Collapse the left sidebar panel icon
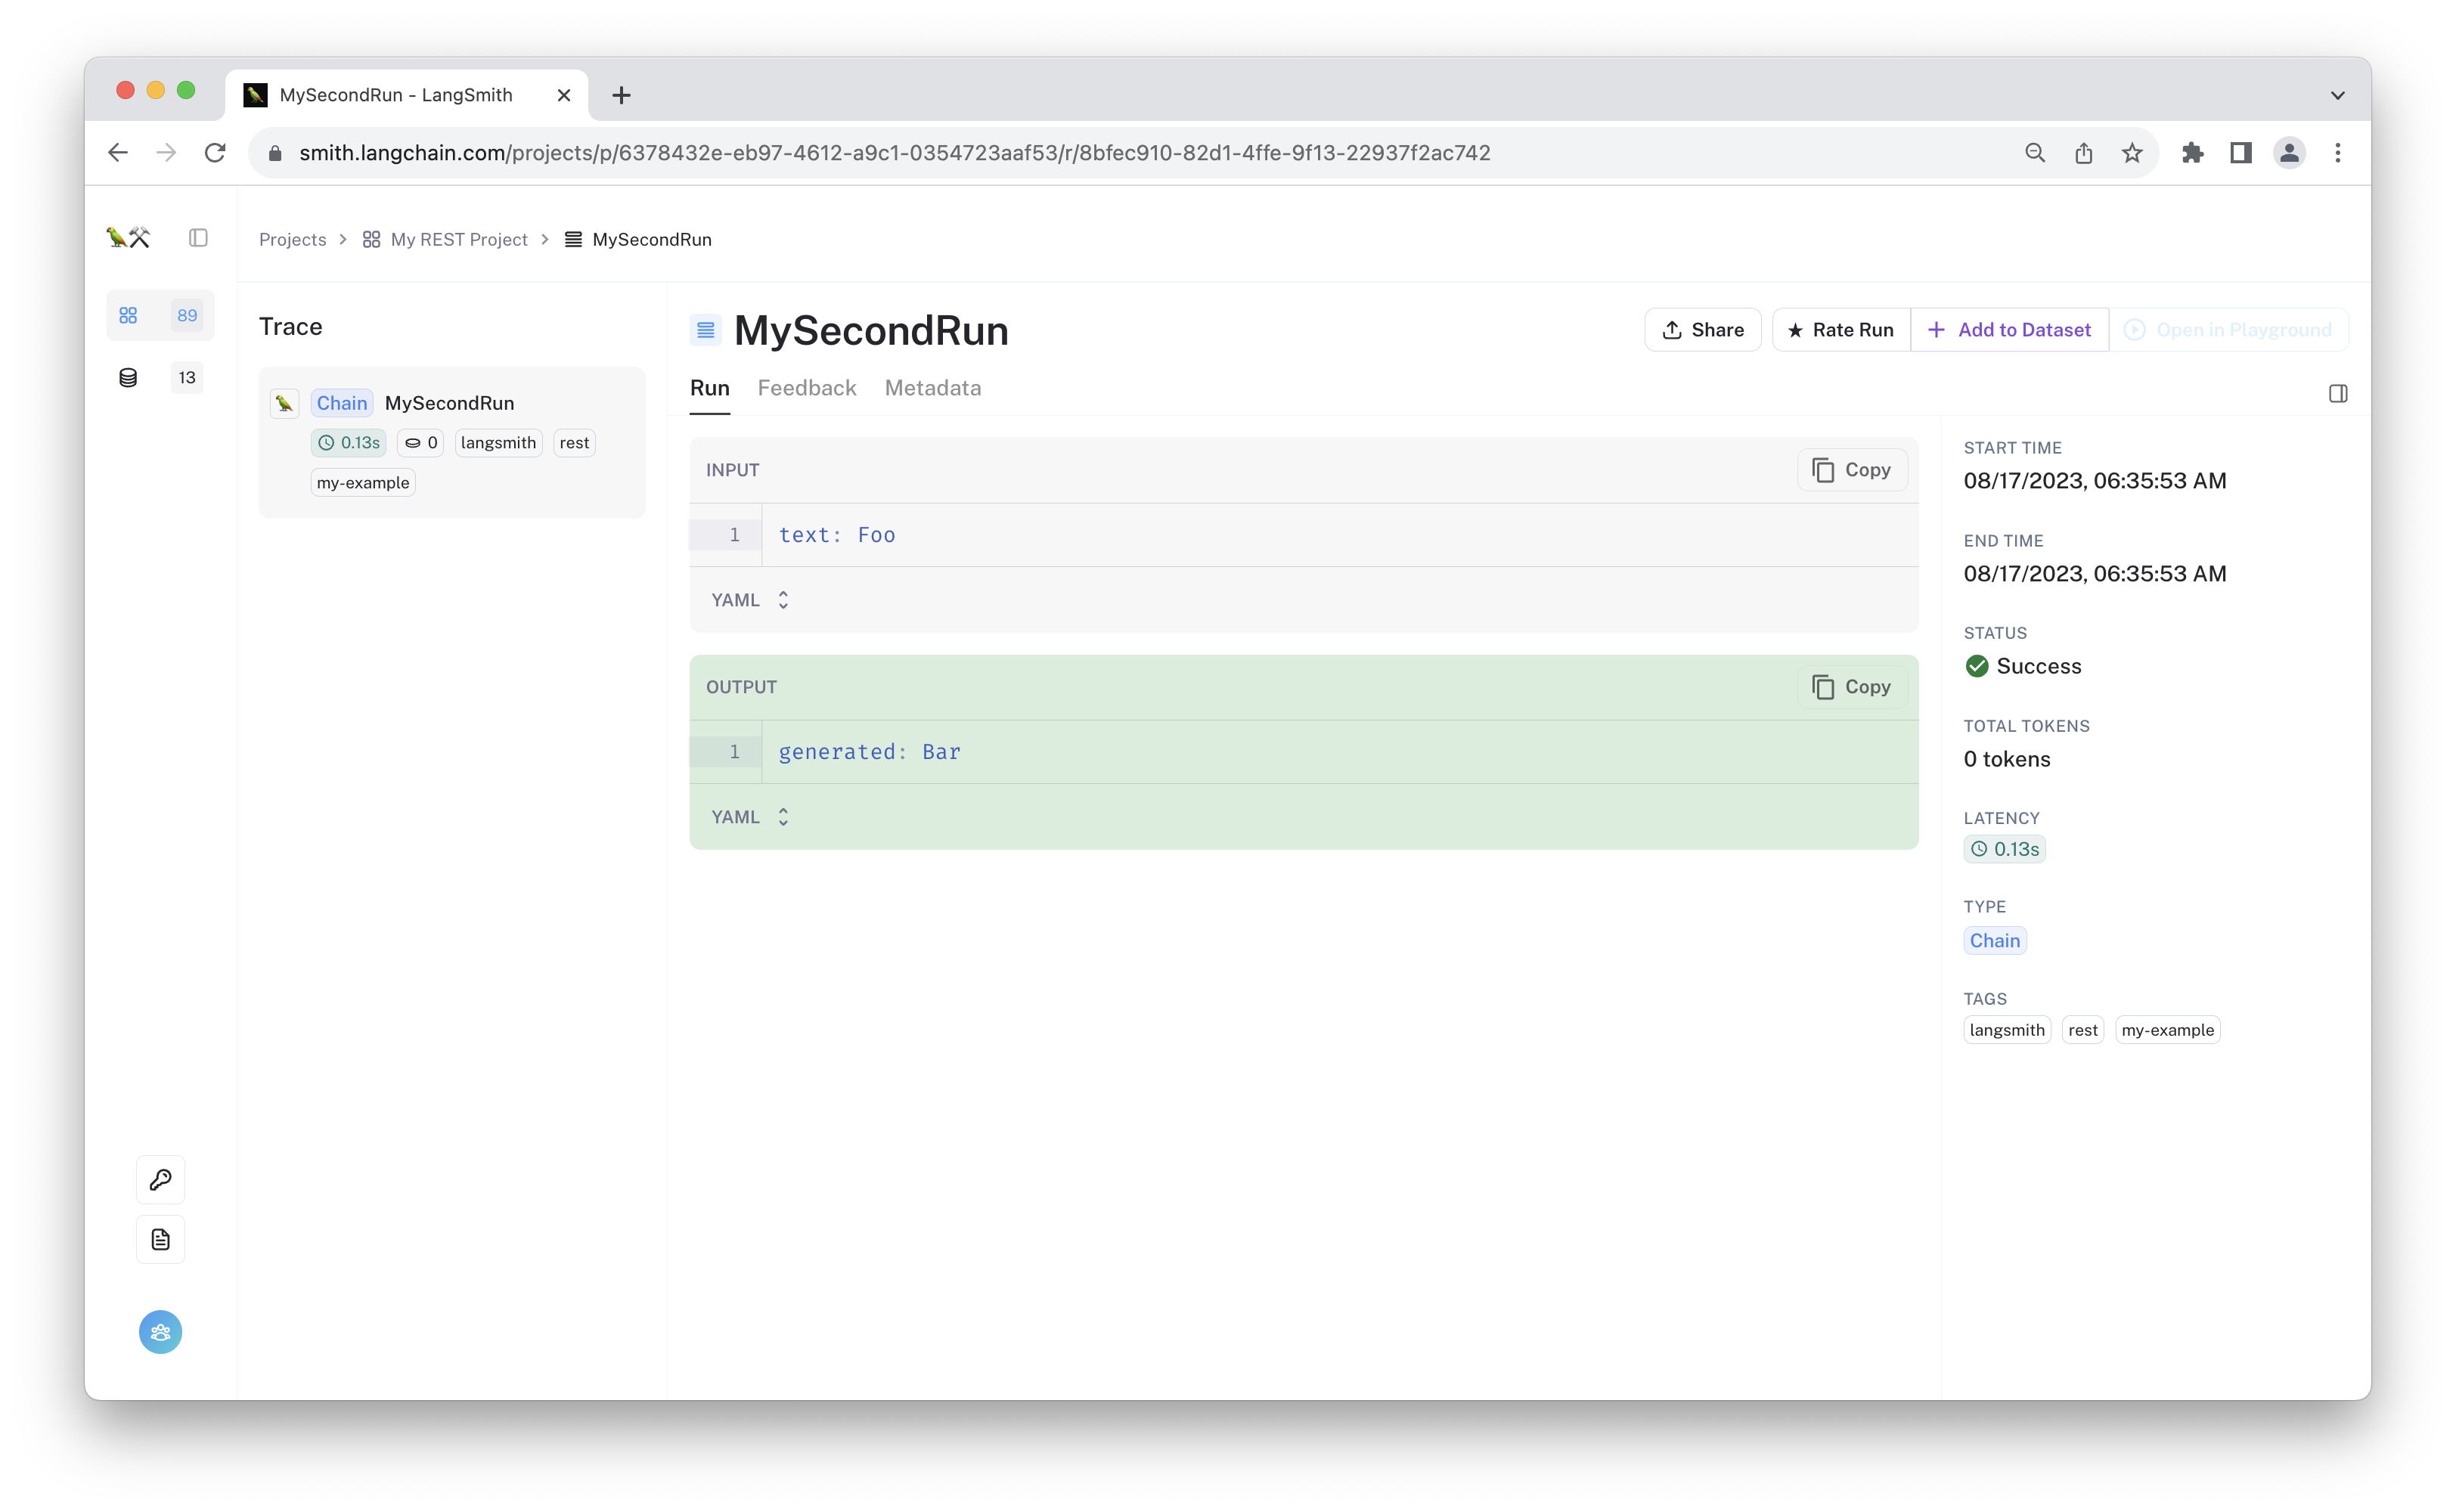This screenshot has width=2456, height=1512. coord(198,238)
